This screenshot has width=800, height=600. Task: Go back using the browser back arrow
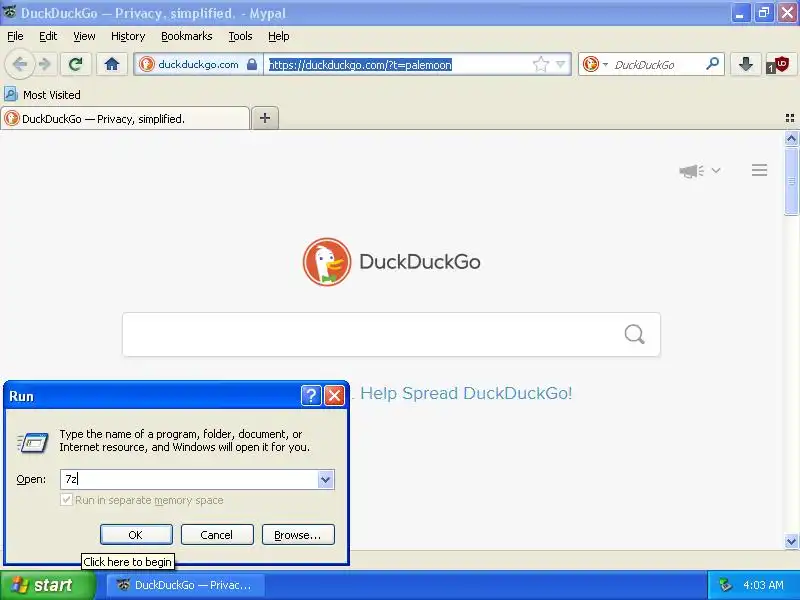[x=20, y=64]
